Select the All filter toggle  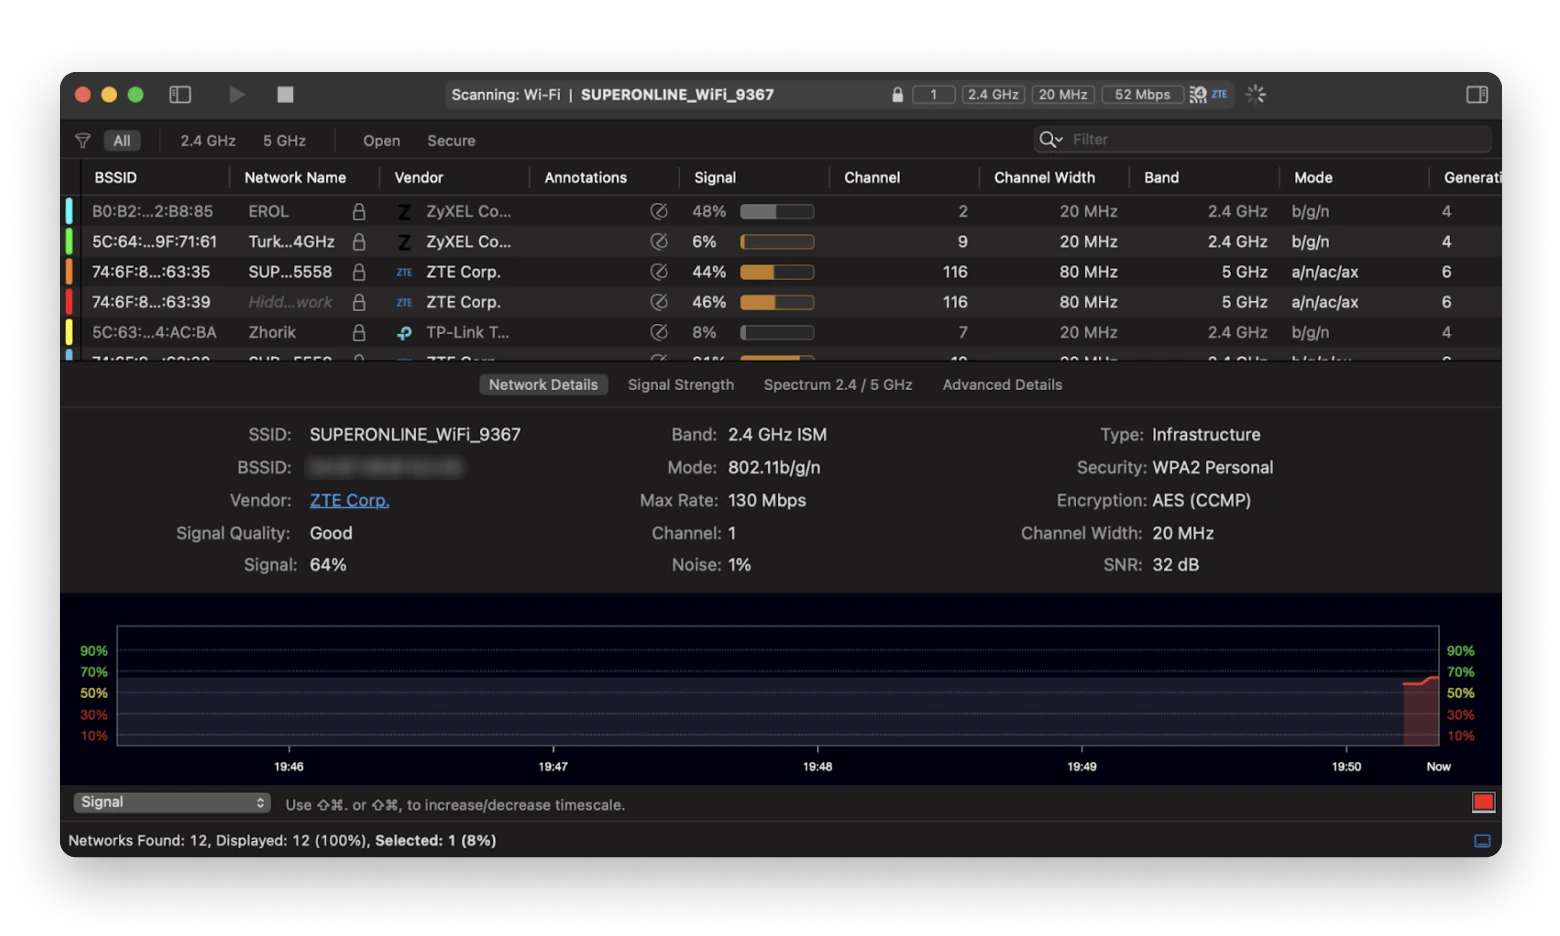click(122, 141)
